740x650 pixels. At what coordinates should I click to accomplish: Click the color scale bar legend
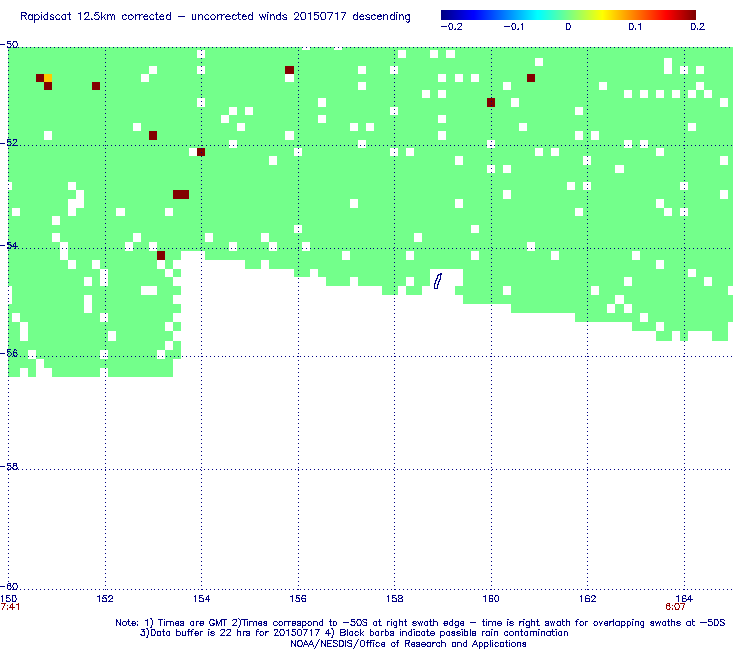coord(568,15)
